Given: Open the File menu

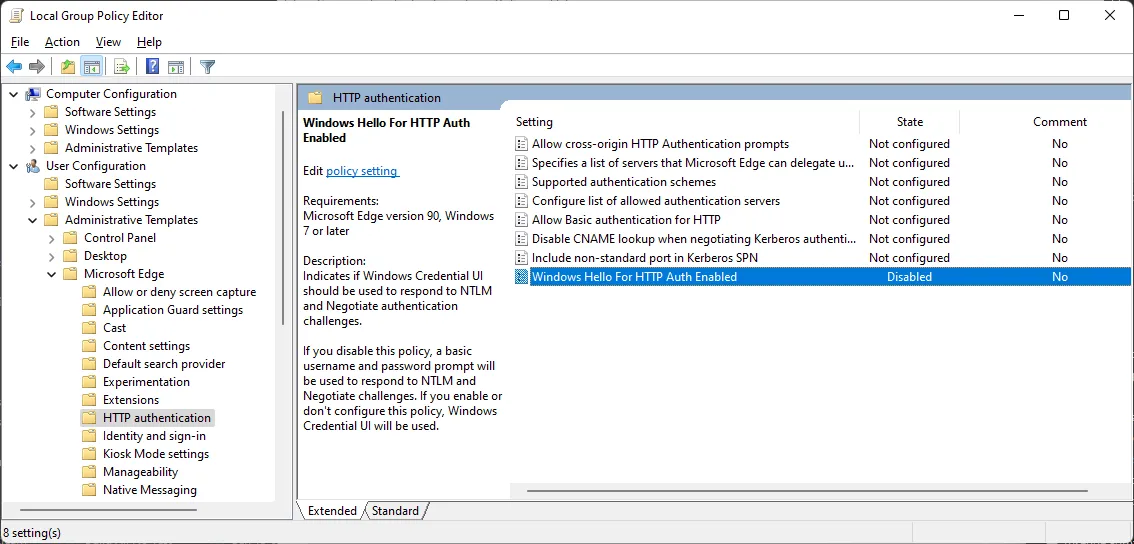Looking at the screenshot, I should tap(20, 42).
